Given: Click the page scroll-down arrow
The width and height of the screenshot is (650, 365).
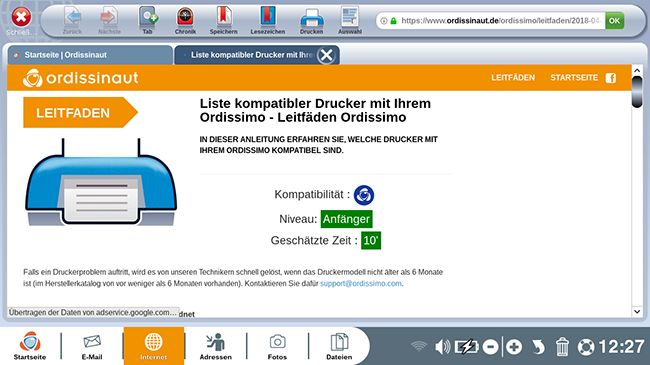Looking at the screenshot, I should click(637, 311).
